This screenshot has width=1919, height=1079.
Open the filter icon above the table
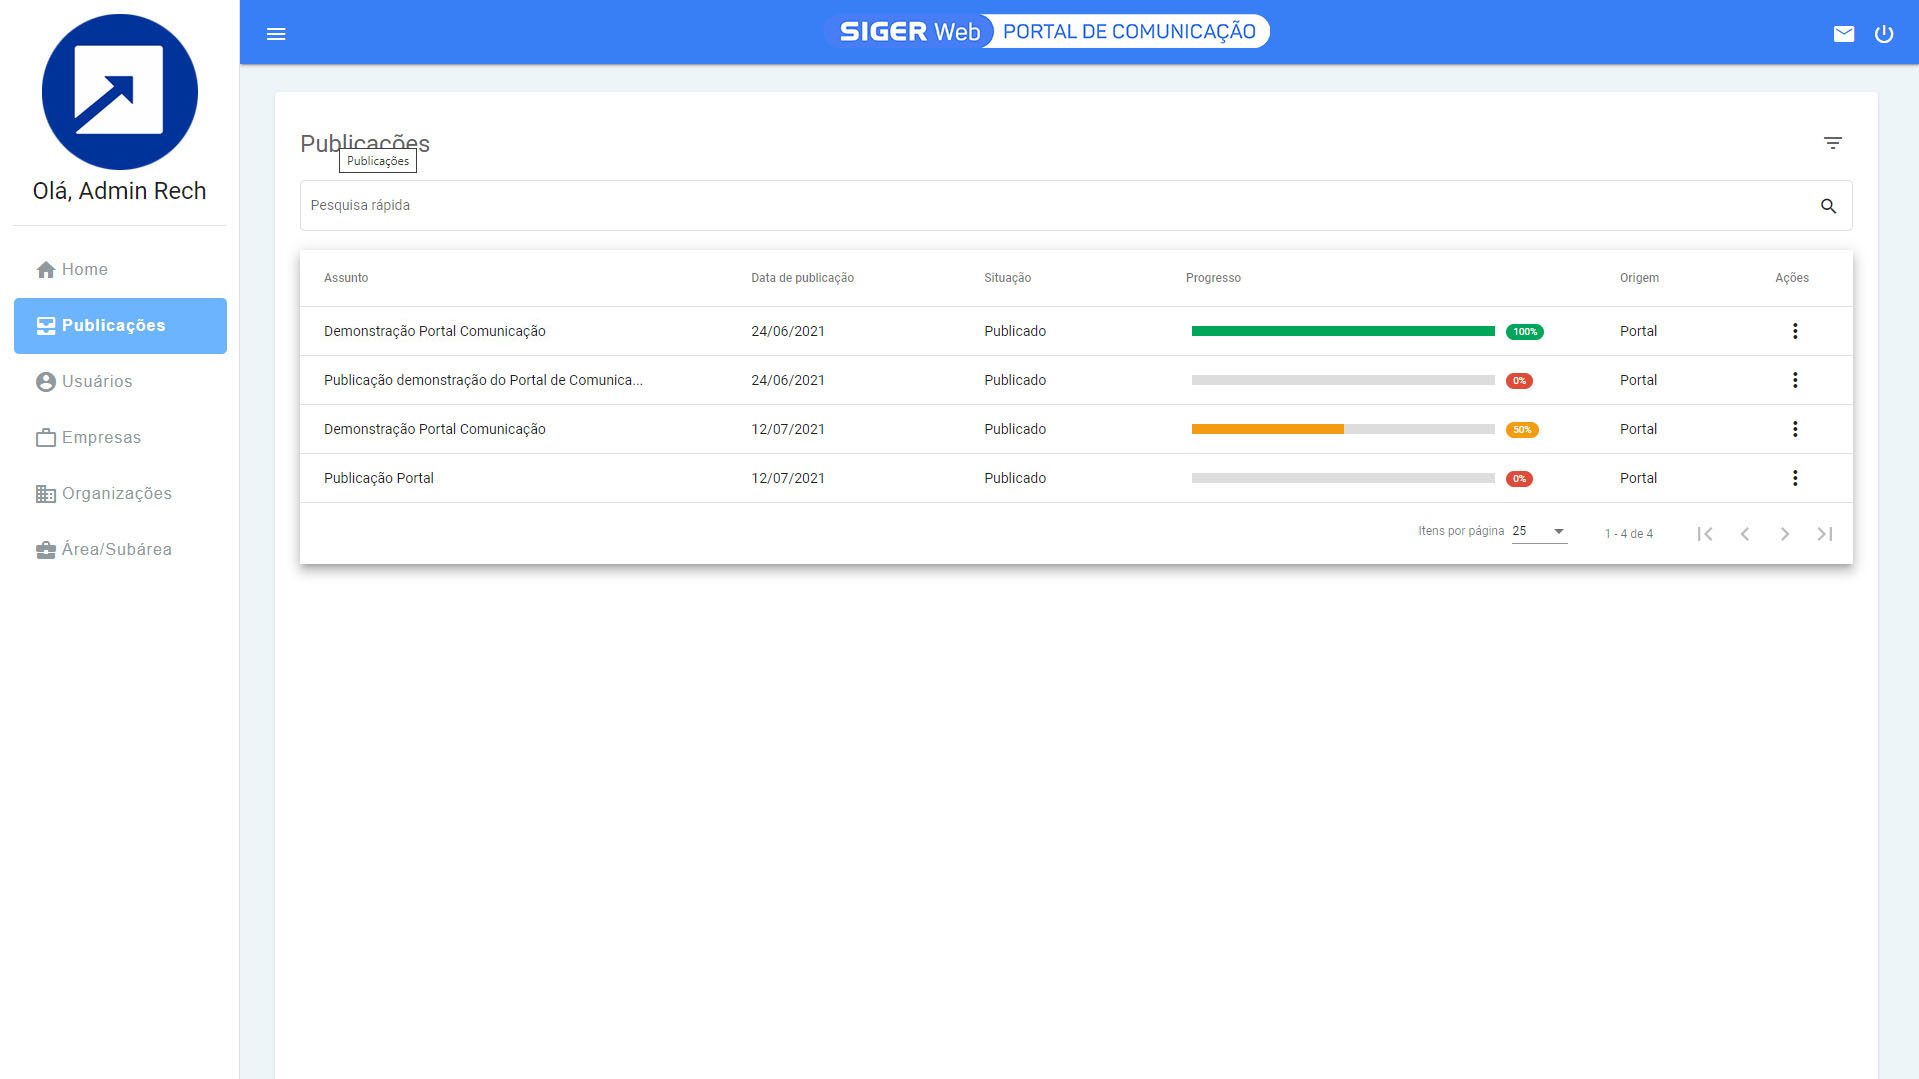coord(1833,143)
